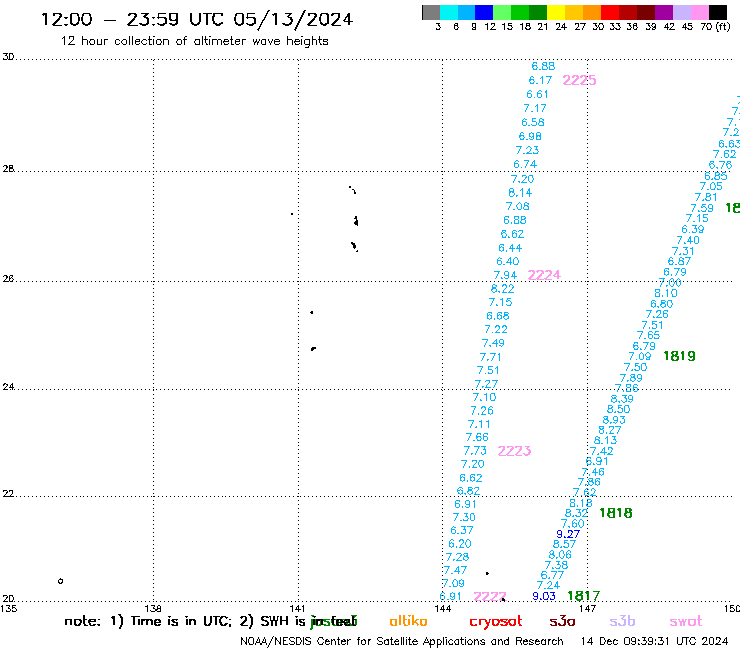Click the dark red 's3a' legend label
The image size is (740, 650).
pos(562,621)
